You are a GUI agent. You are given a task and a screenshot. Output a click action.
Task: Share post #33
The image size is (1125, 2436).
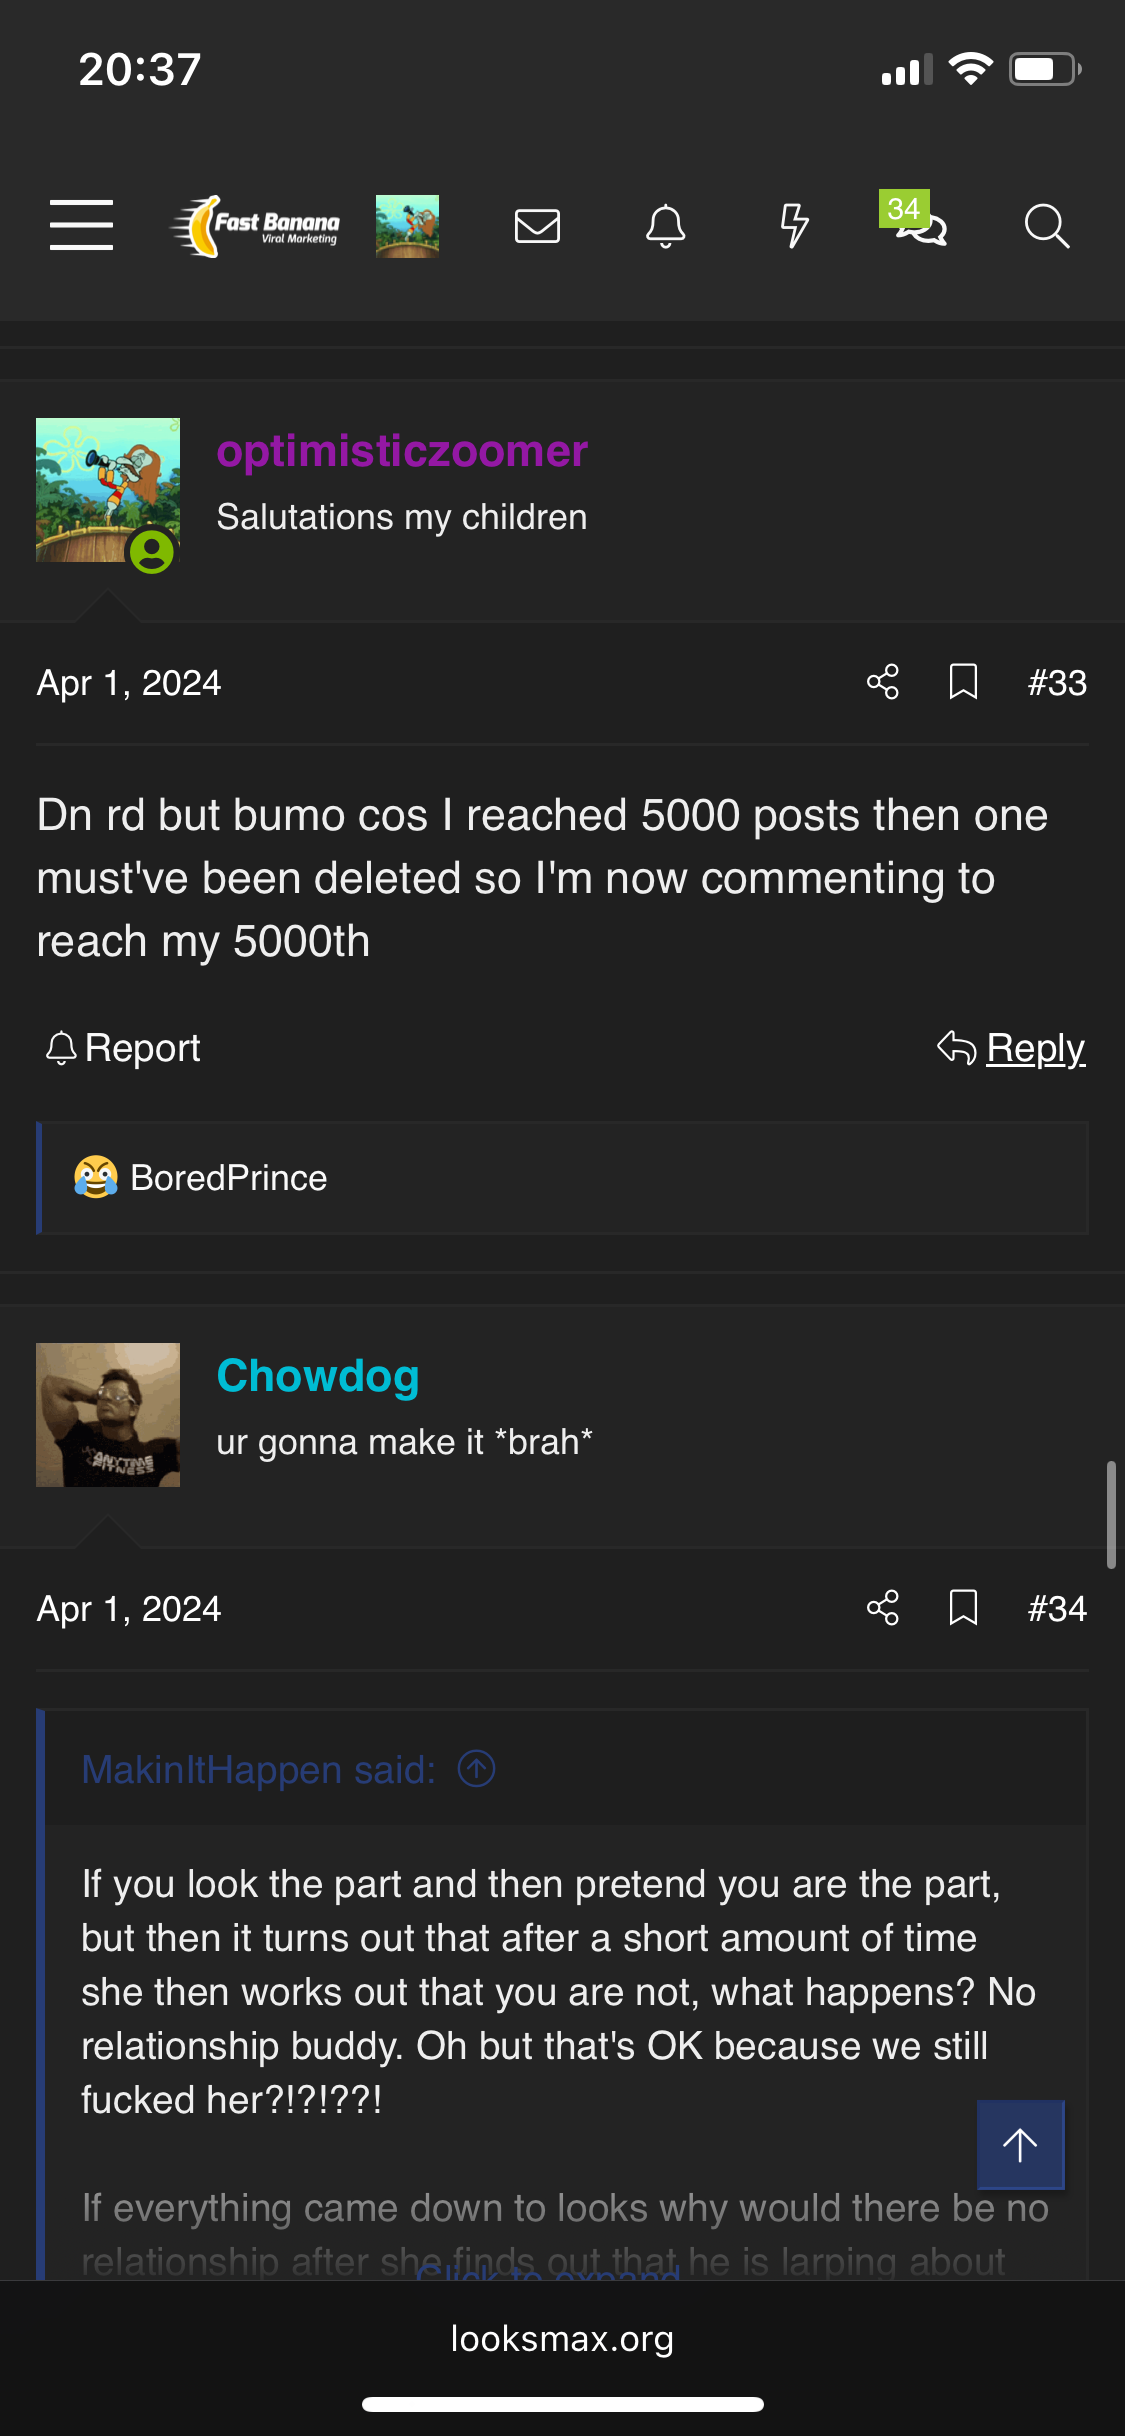coord(883,682)
